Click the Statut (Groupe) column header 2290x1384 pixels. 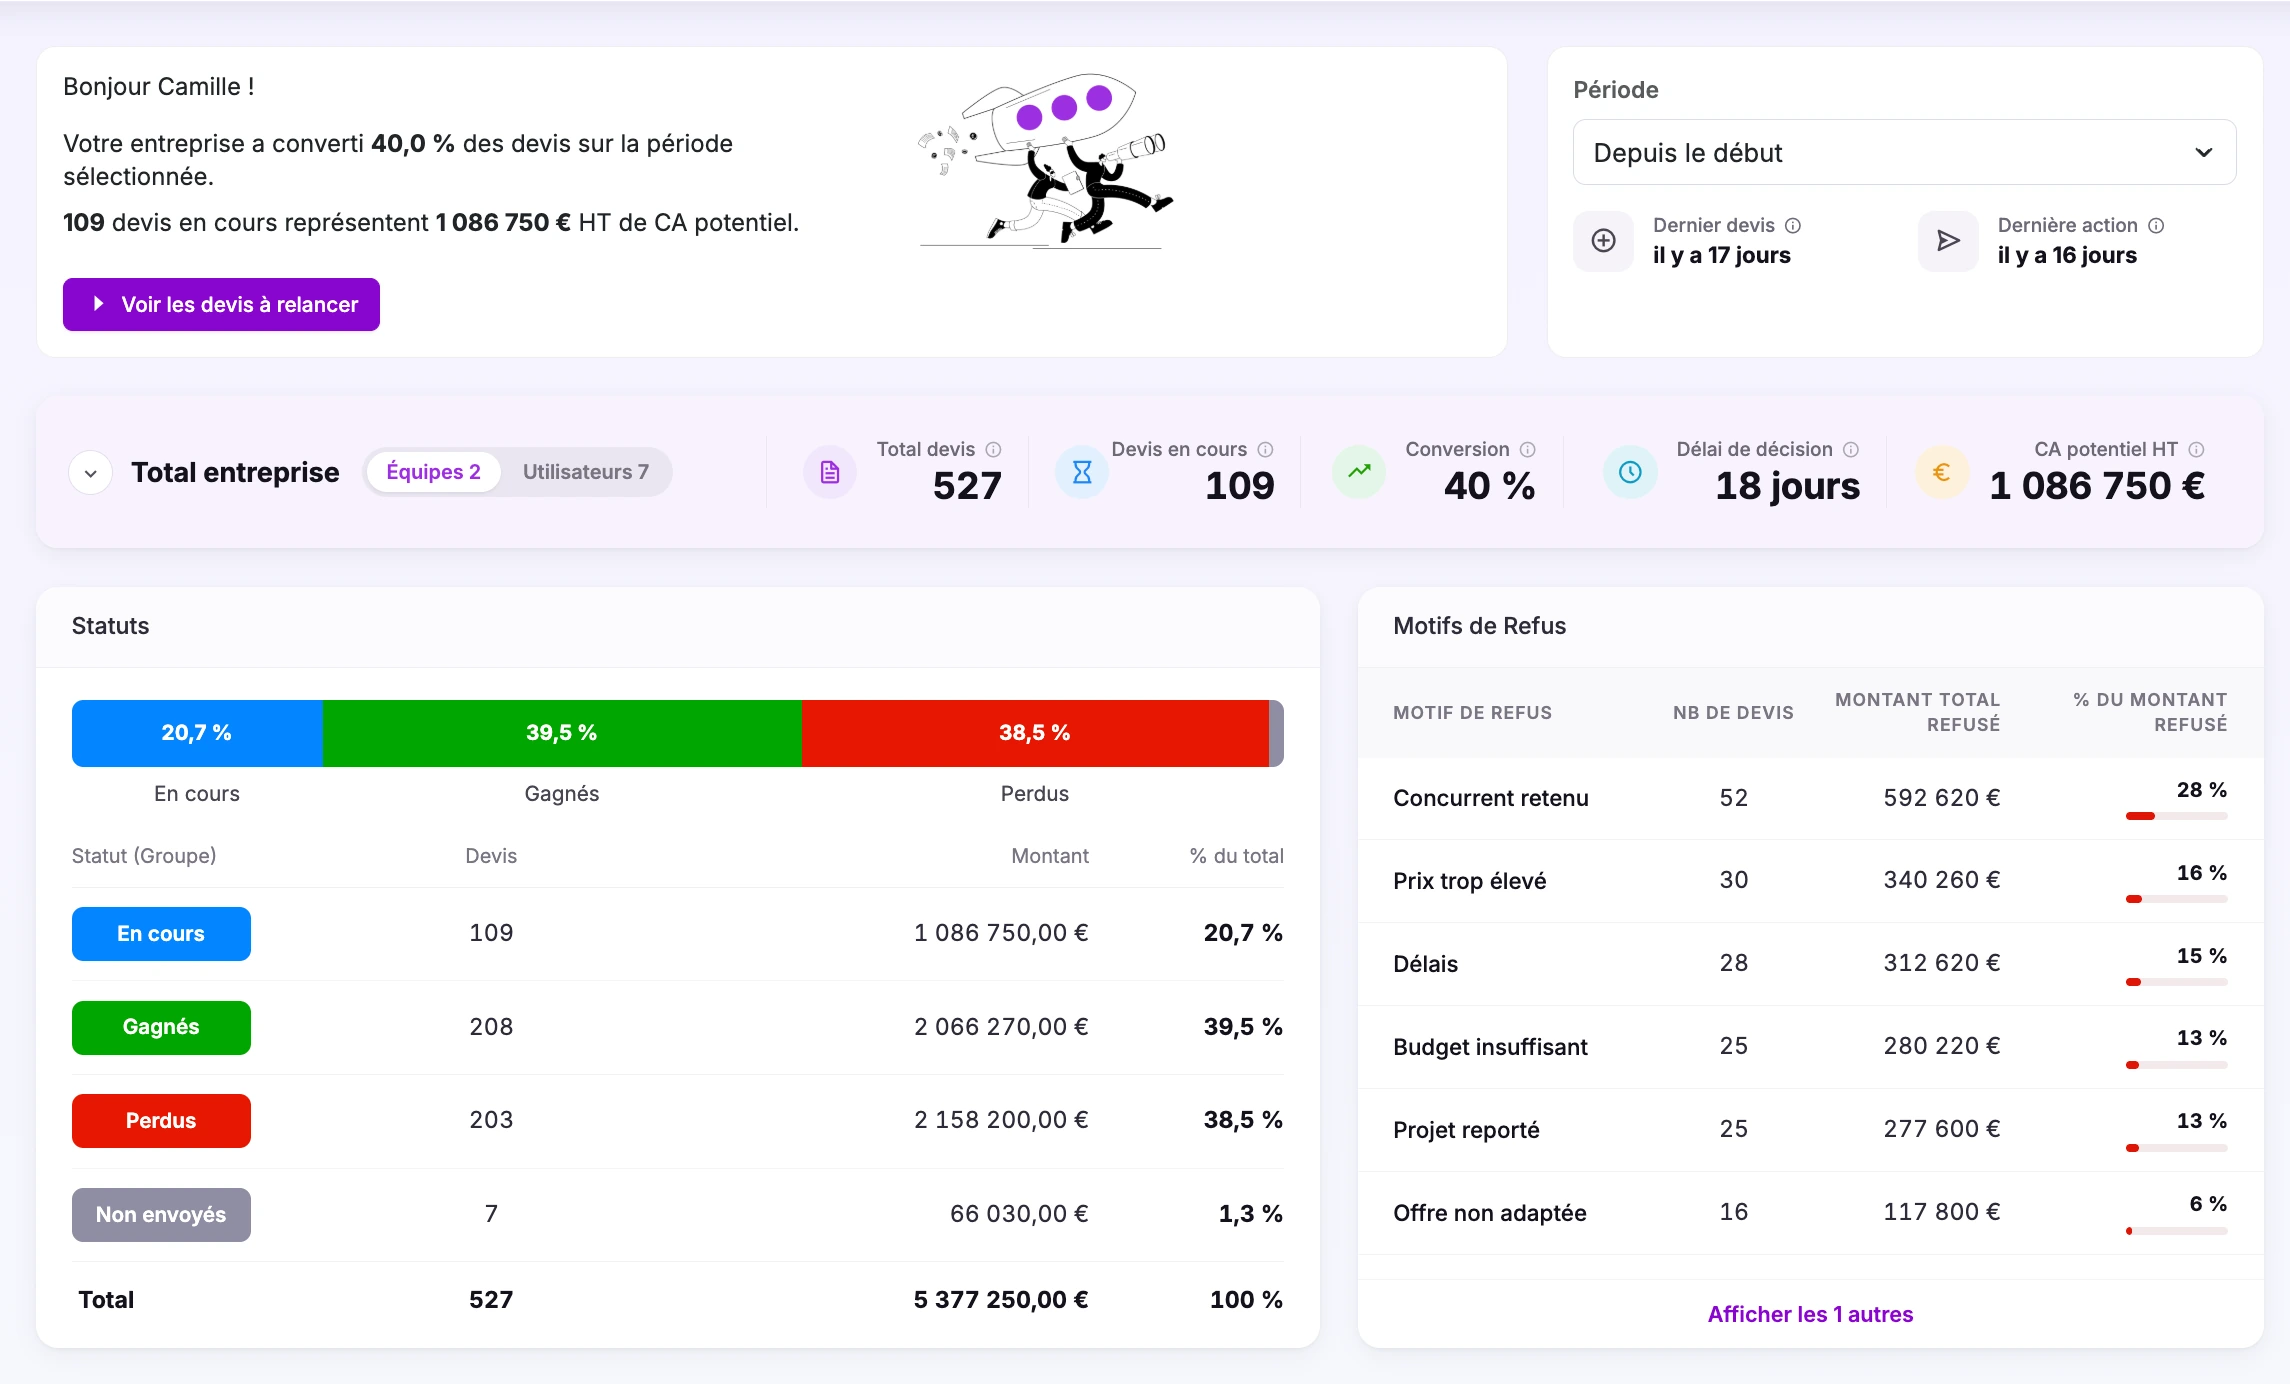pyautogui.click(x=144, y=856)
